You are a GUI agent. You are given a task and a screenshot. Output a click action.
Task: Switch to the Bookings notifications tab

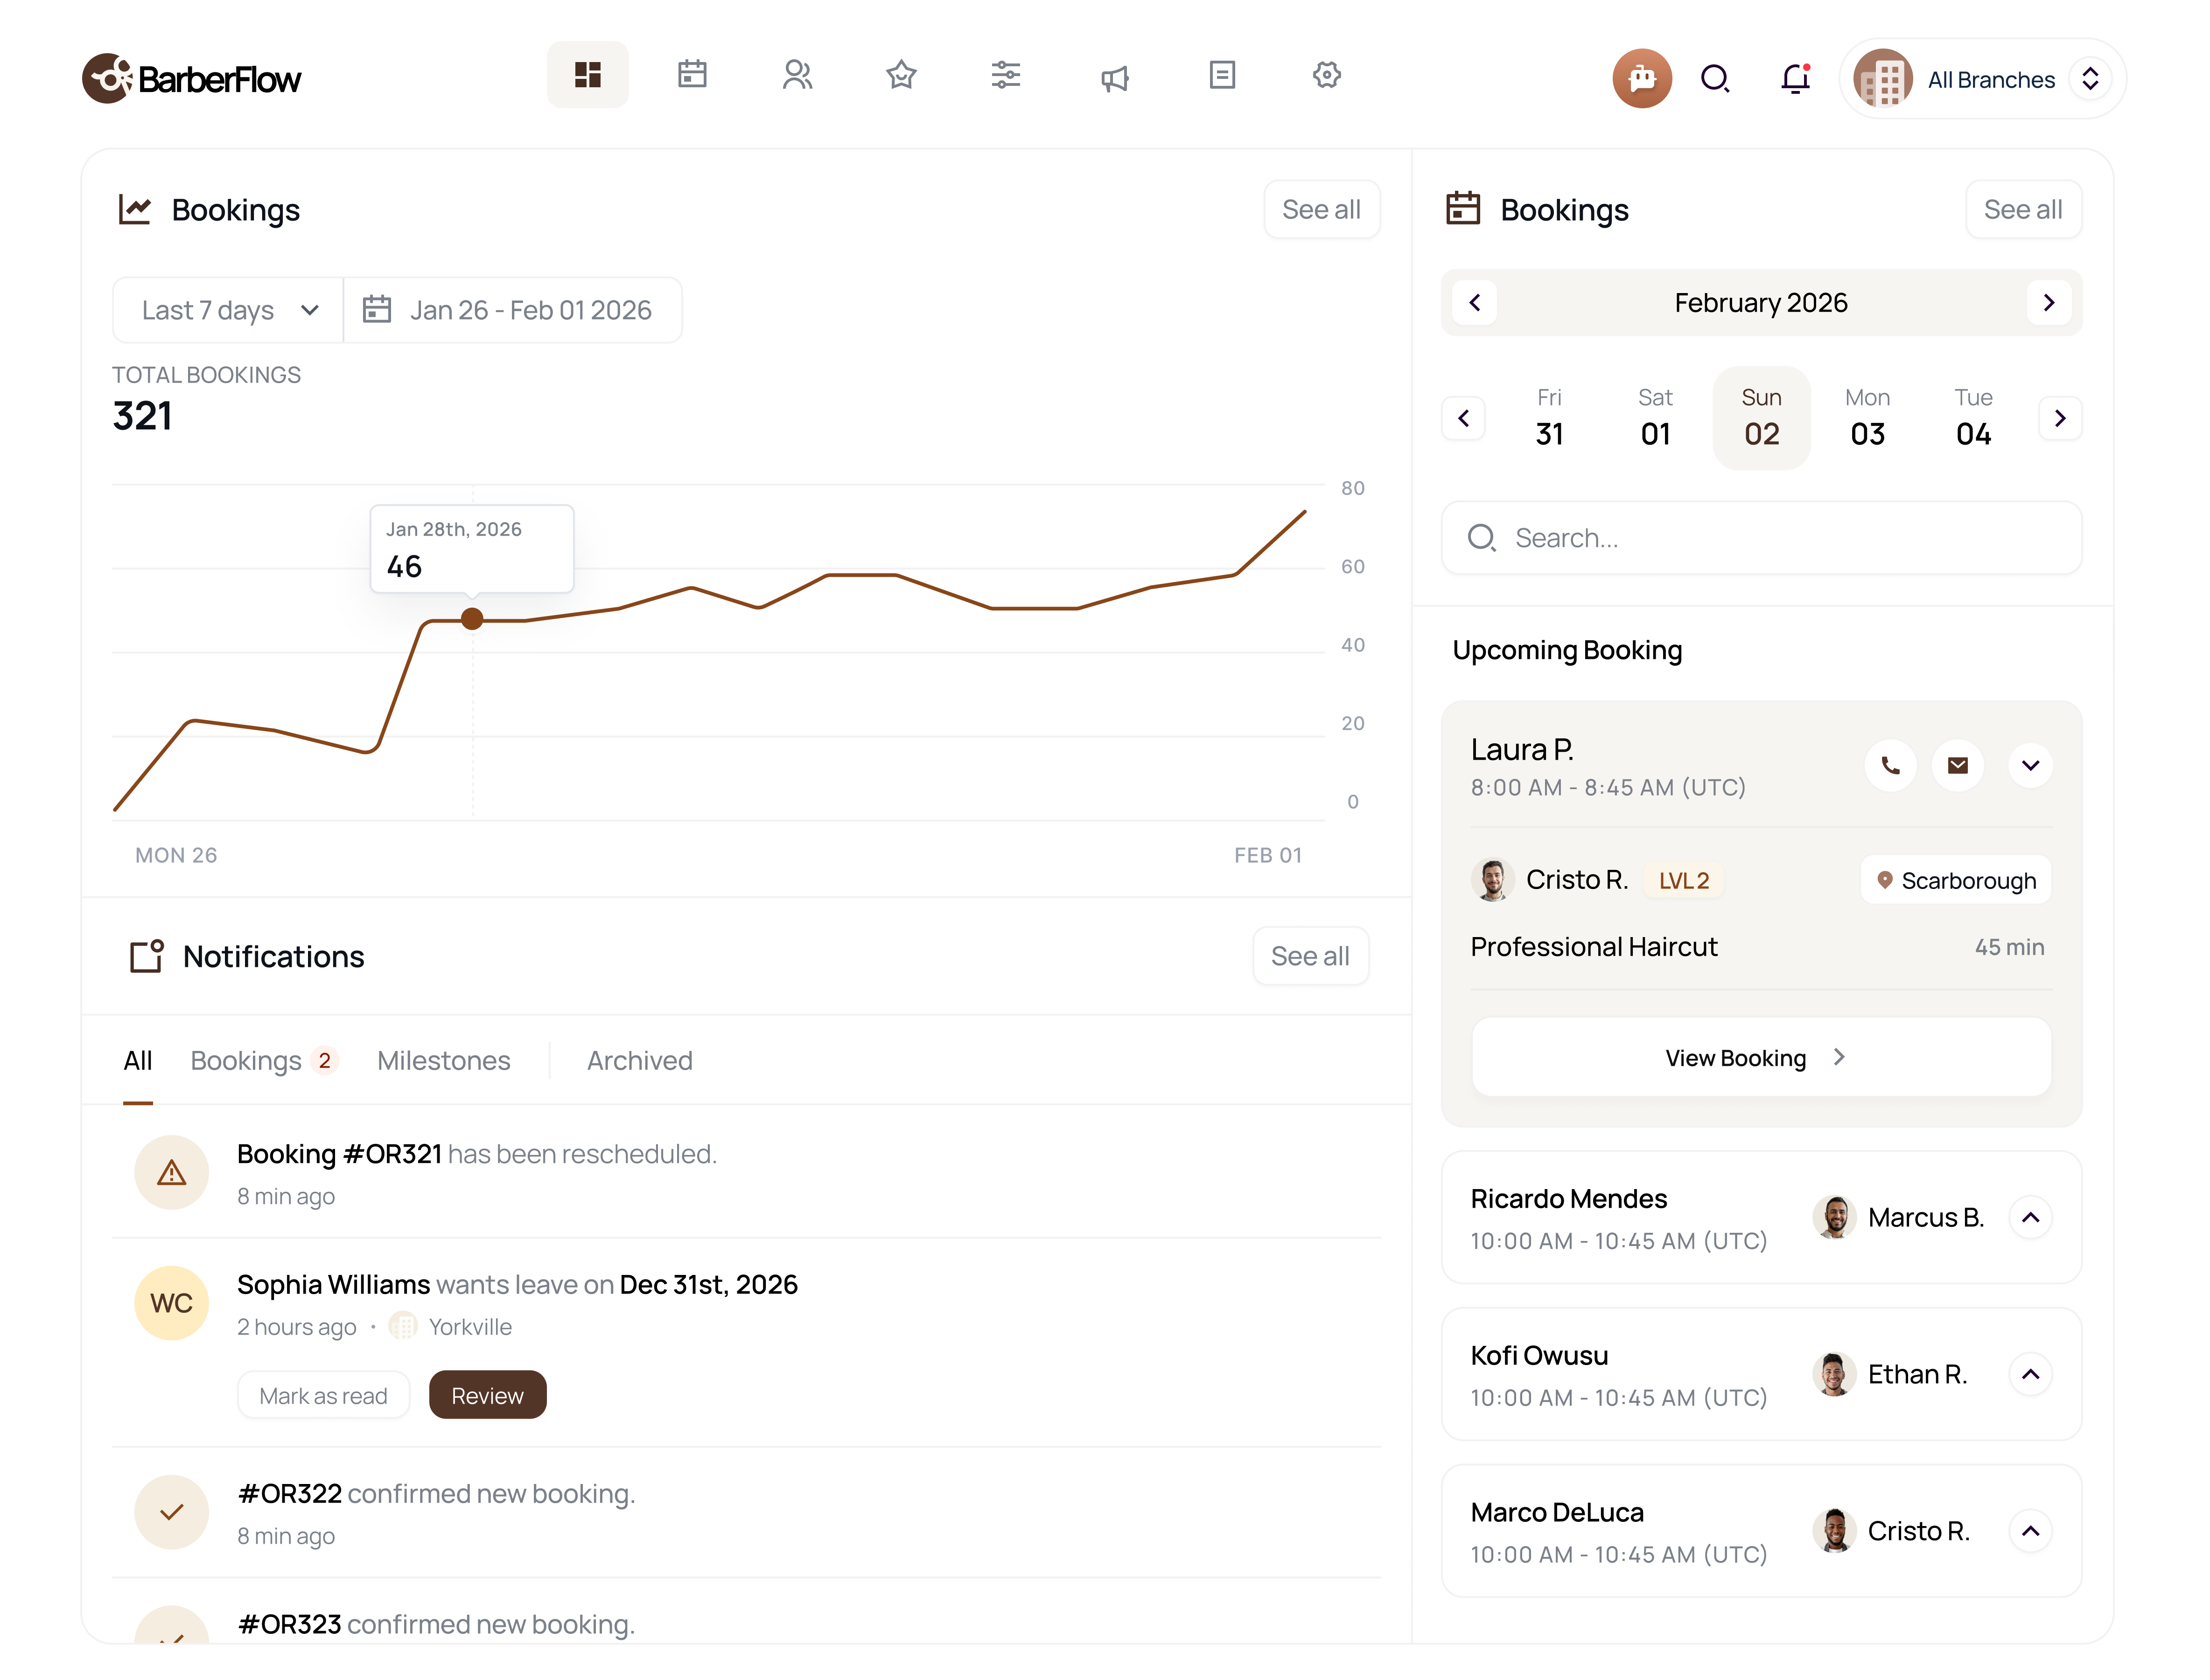(246, 1060)
